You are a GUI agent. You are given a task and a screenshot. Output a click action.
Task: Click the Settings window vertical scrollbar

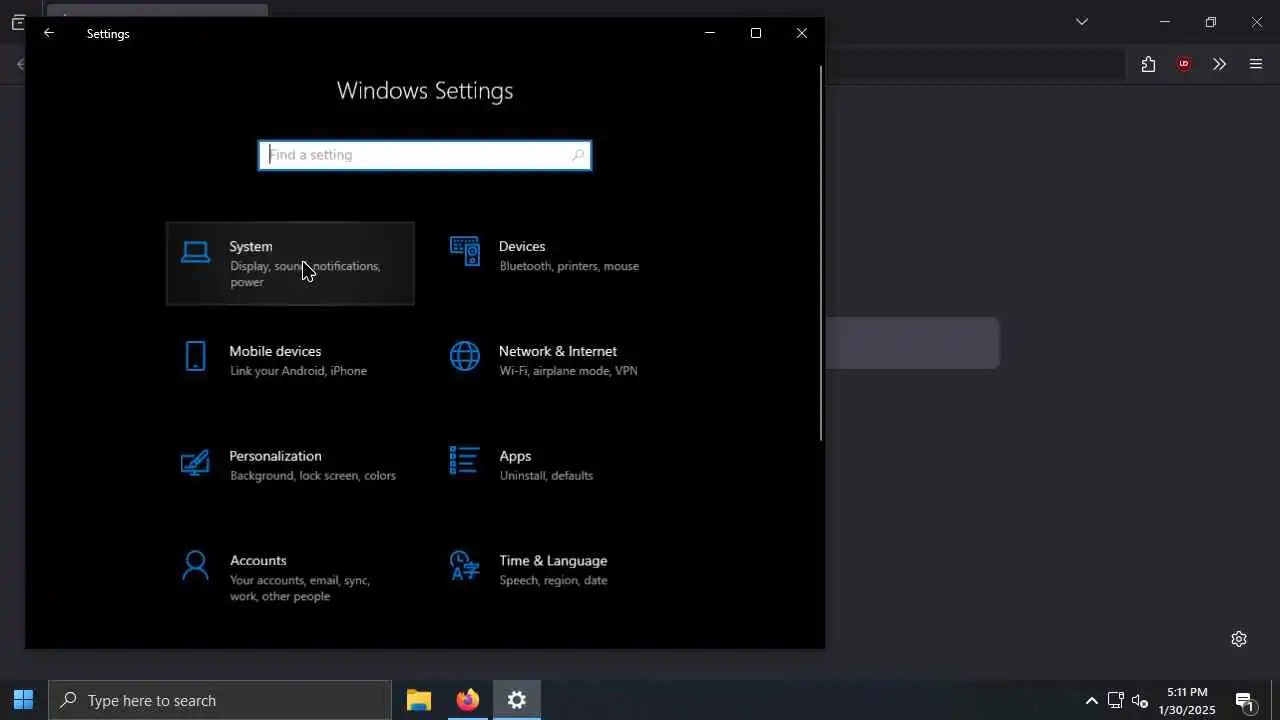click(x=821, y=253)
